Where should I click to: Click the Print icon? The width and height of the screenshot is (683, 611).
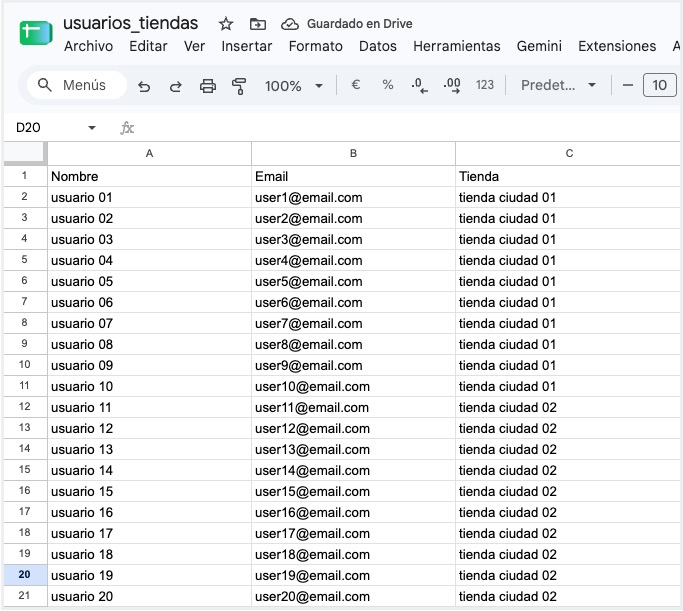click(x=208, y=86)
